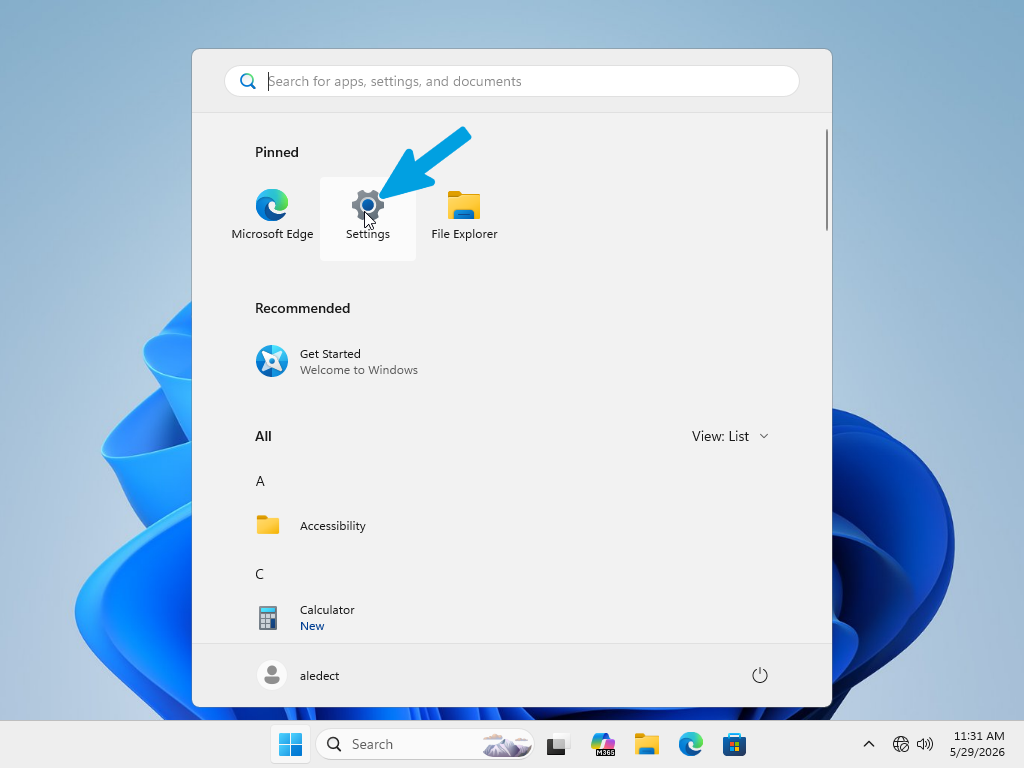The width and height of the screenshot is (1024, 768).
Task: Click the taskbar Search box
Action: click(x=424, y=744)
